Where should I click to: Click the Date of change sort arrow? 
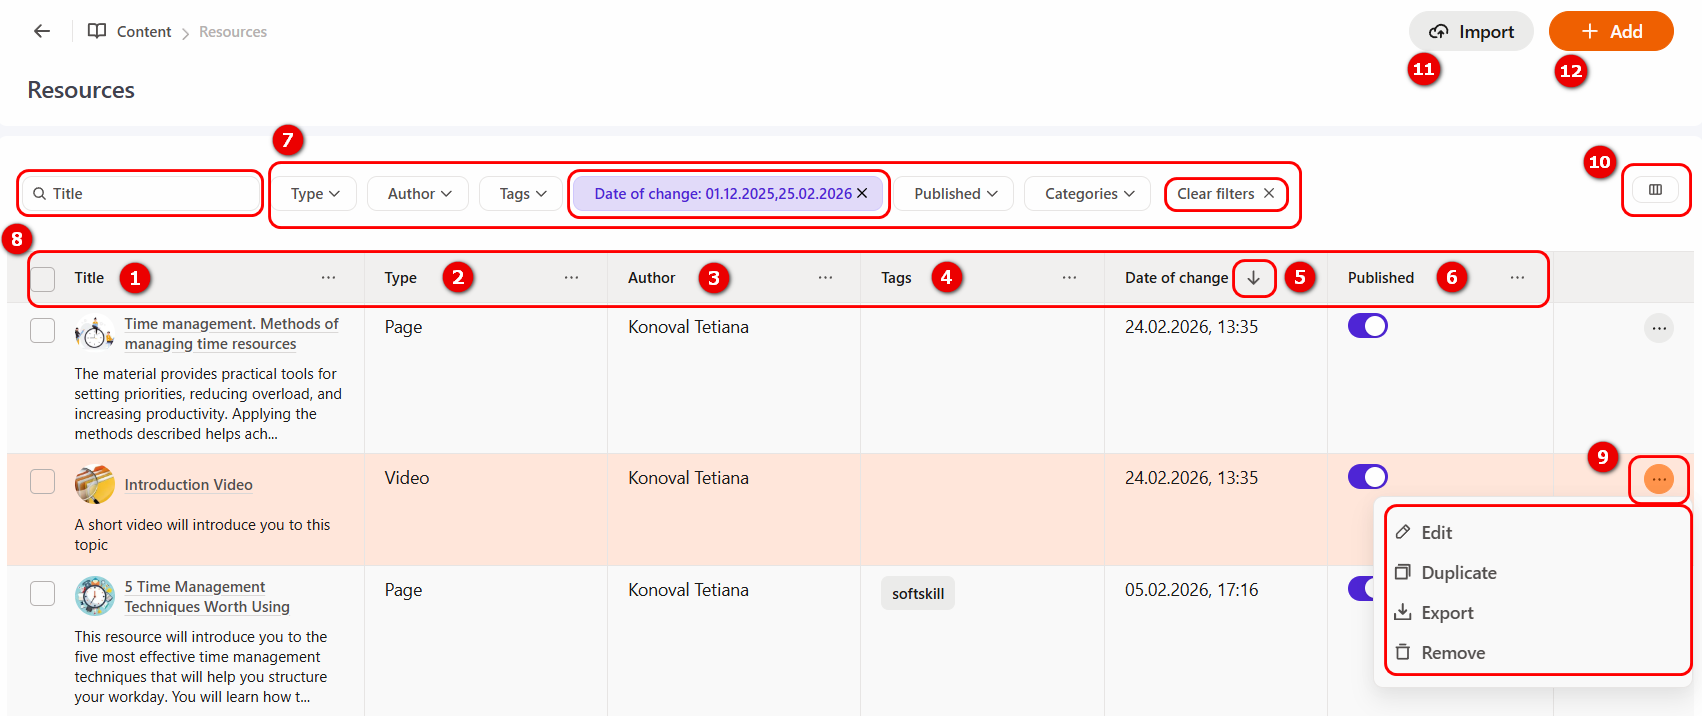point(1253,278)
